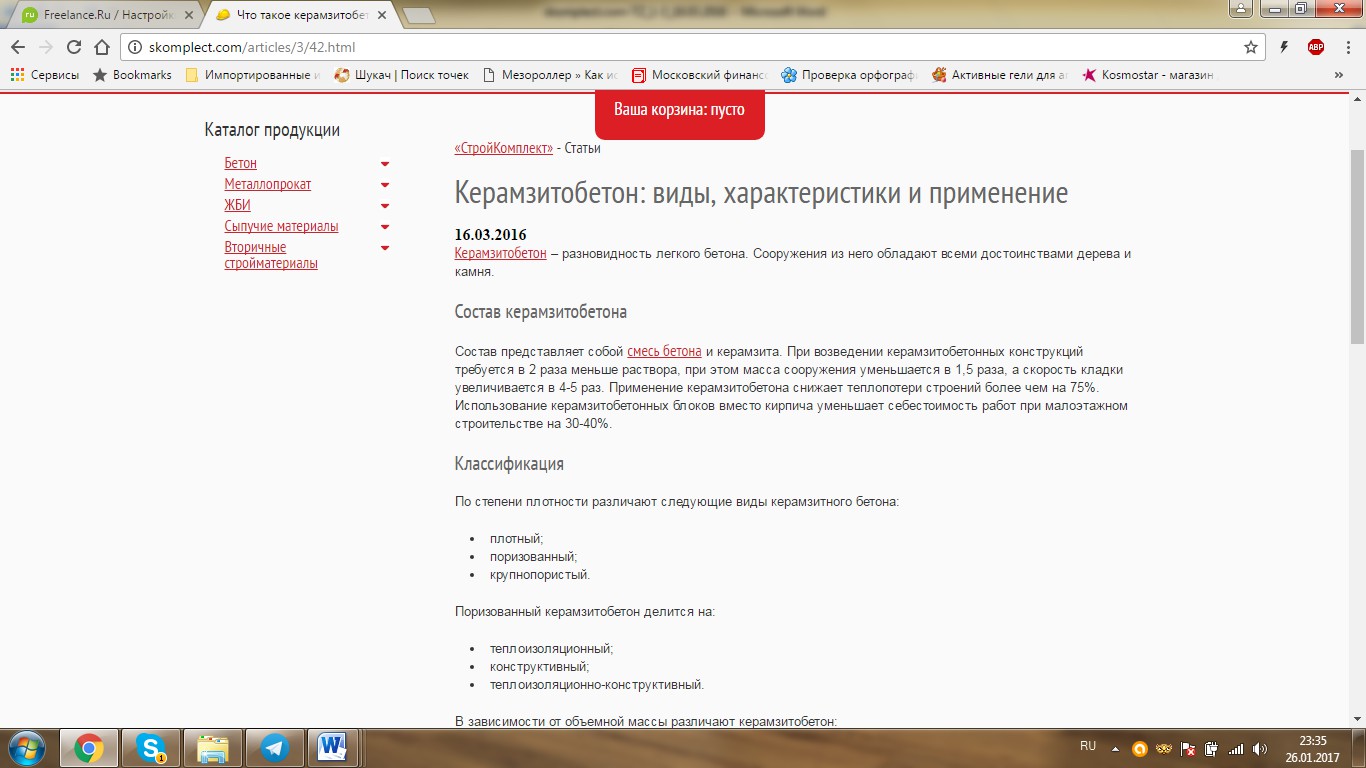This screenshot has width=1366, height=768.
Task: Click the orange circular tray icon
Action: click(x=1139, y=748)
